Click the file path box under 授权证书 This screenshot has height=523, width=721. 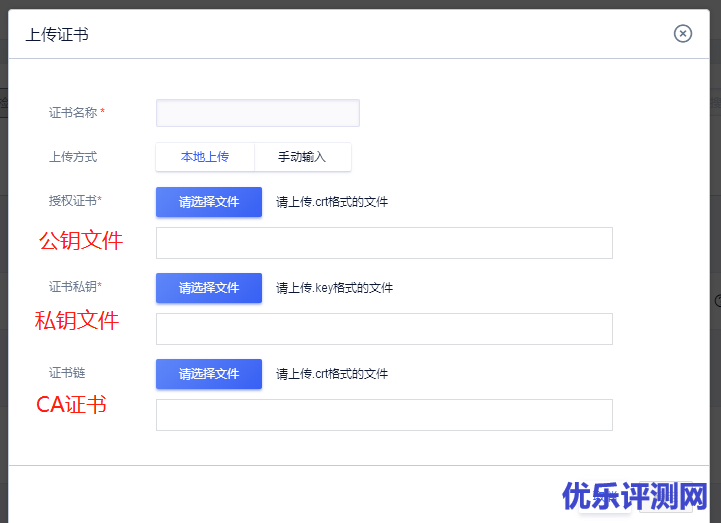[x=384, y=243]
